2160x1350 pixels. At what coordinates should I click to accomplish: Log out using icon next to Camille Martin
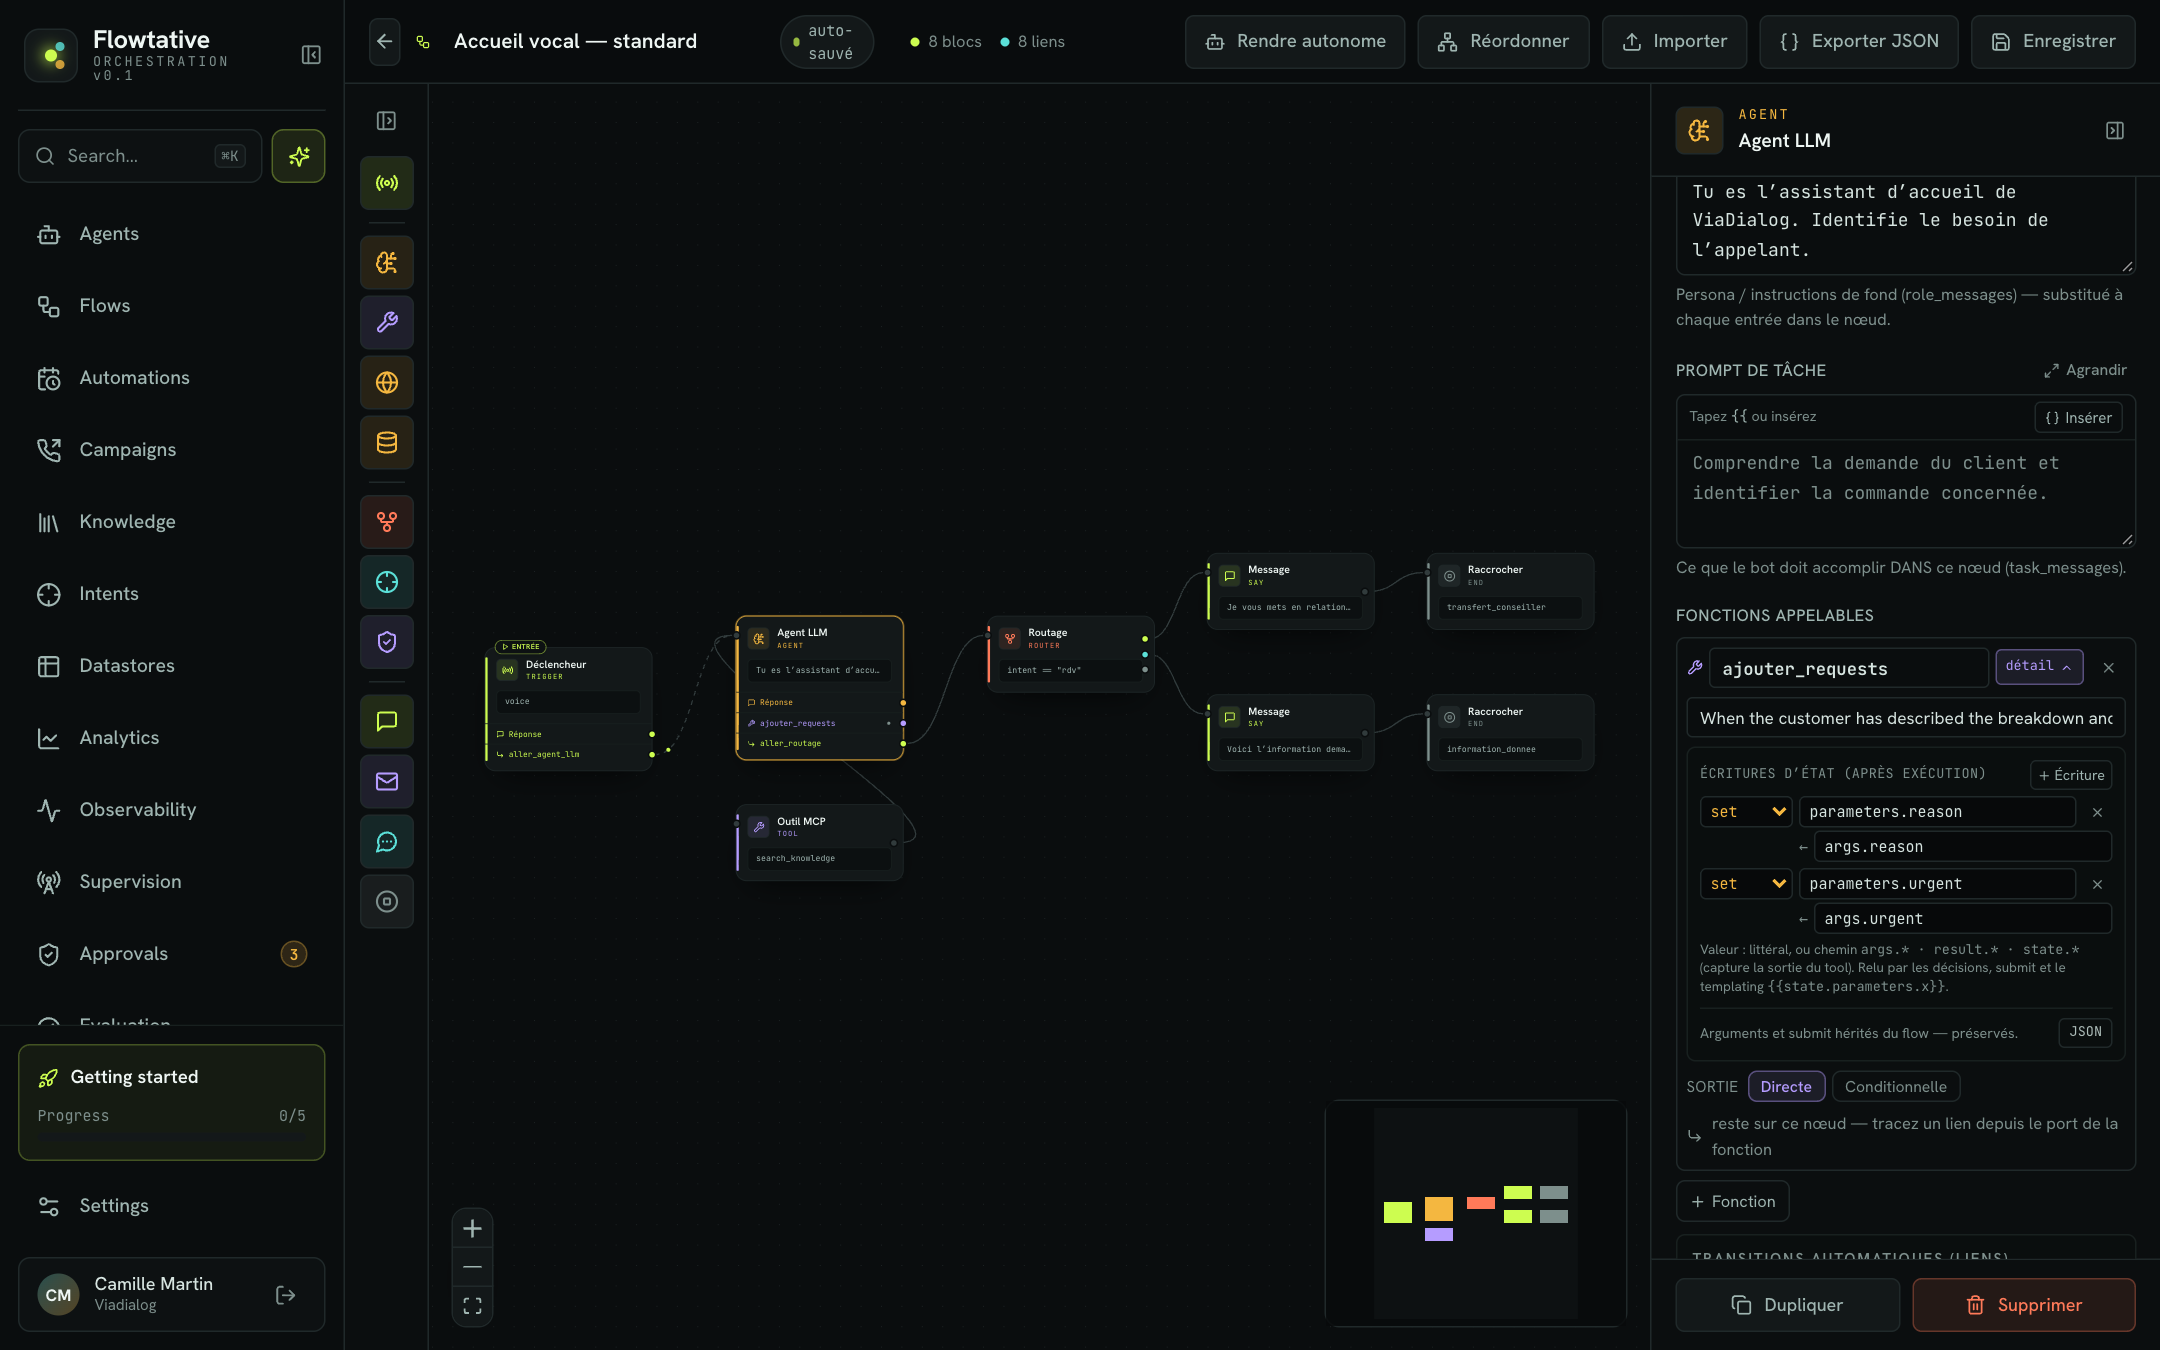tap(286, 1295)
